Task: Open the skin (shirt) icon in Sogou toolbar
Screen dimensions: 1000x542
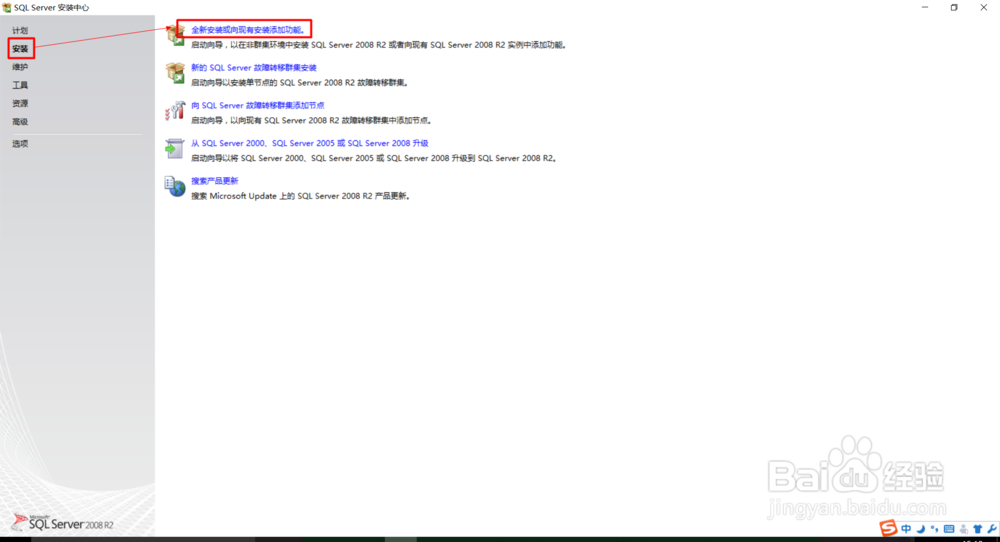Action: 978,529
